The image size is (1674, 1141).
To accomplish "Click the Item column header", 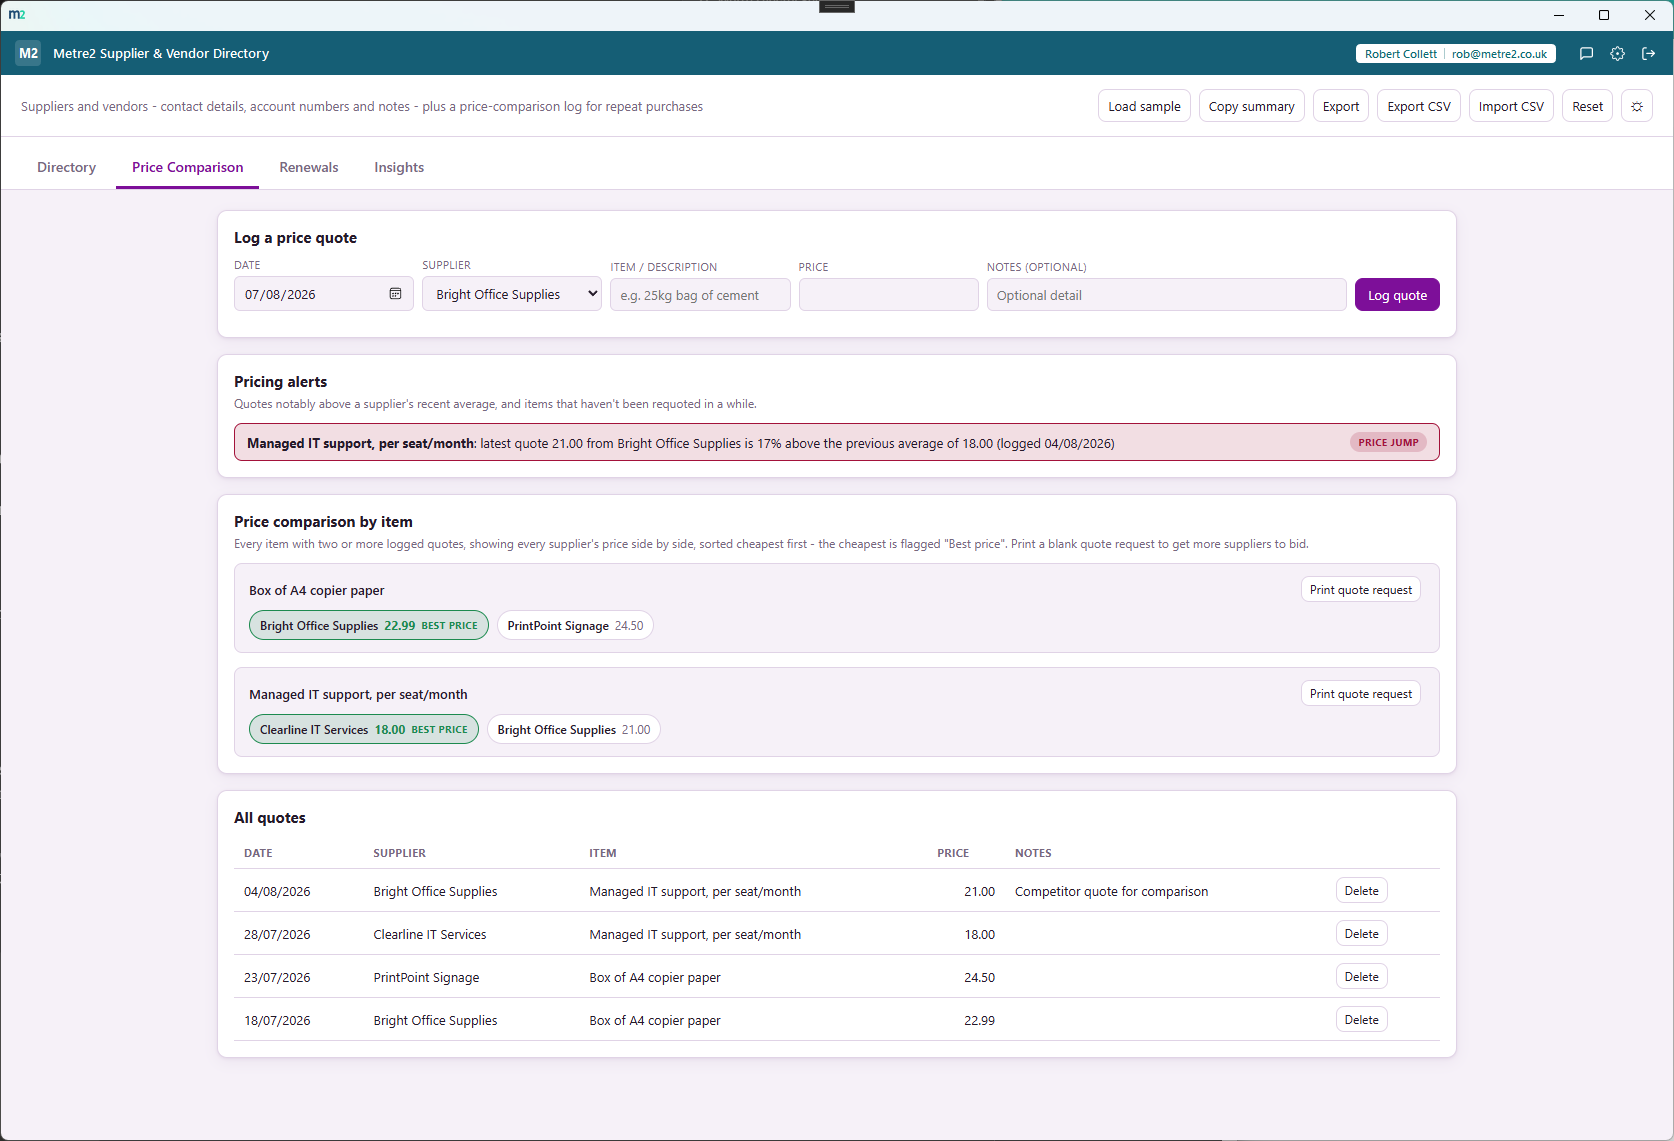I will coord(602,853).
